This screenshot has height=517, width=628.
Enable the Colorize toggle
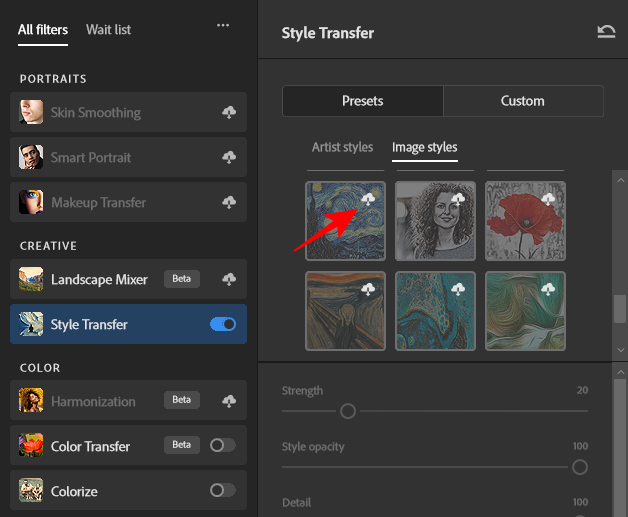click(x=223, y=490)
